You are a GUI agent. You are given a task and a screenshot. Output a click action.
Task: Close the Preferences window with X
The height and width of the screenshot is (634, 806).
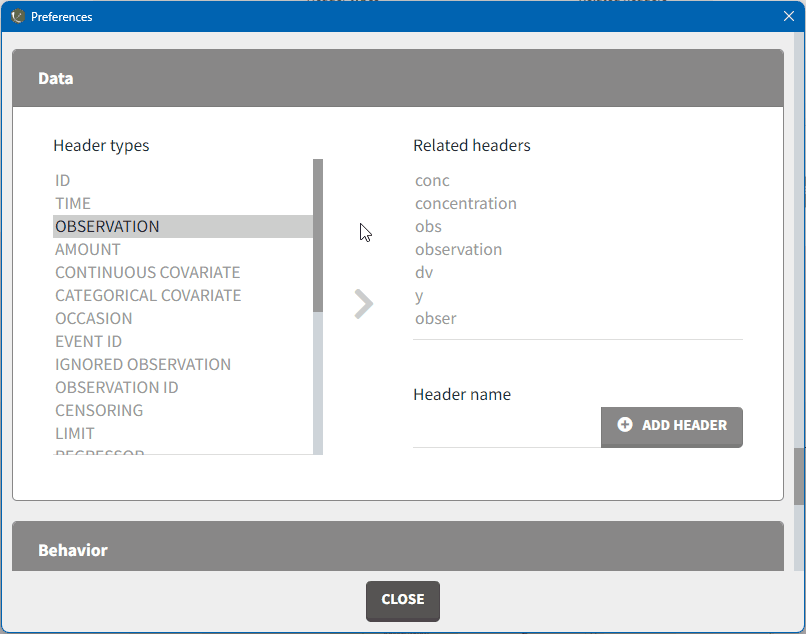pos(788,16)
